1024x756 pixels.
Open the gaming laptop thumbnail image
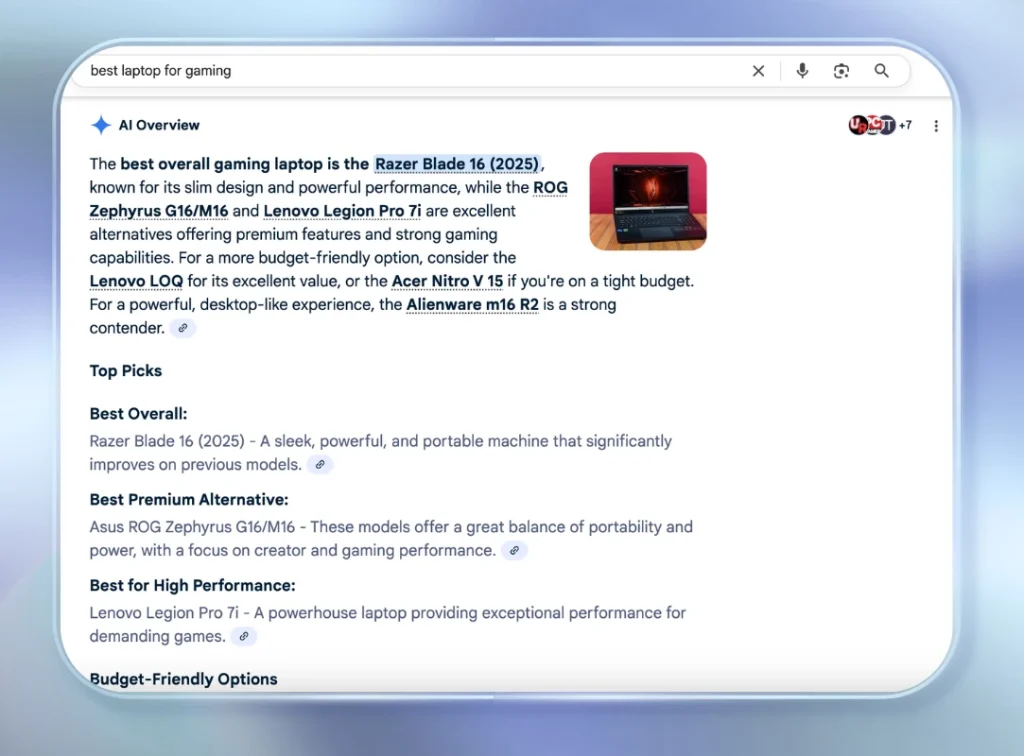[x=648, y=201]
